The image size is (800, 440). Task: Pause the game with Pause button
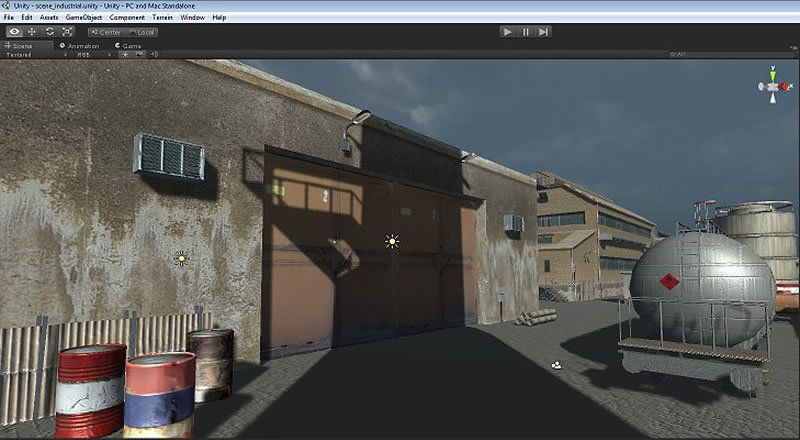pyautogui.click(x=526, y=32)
